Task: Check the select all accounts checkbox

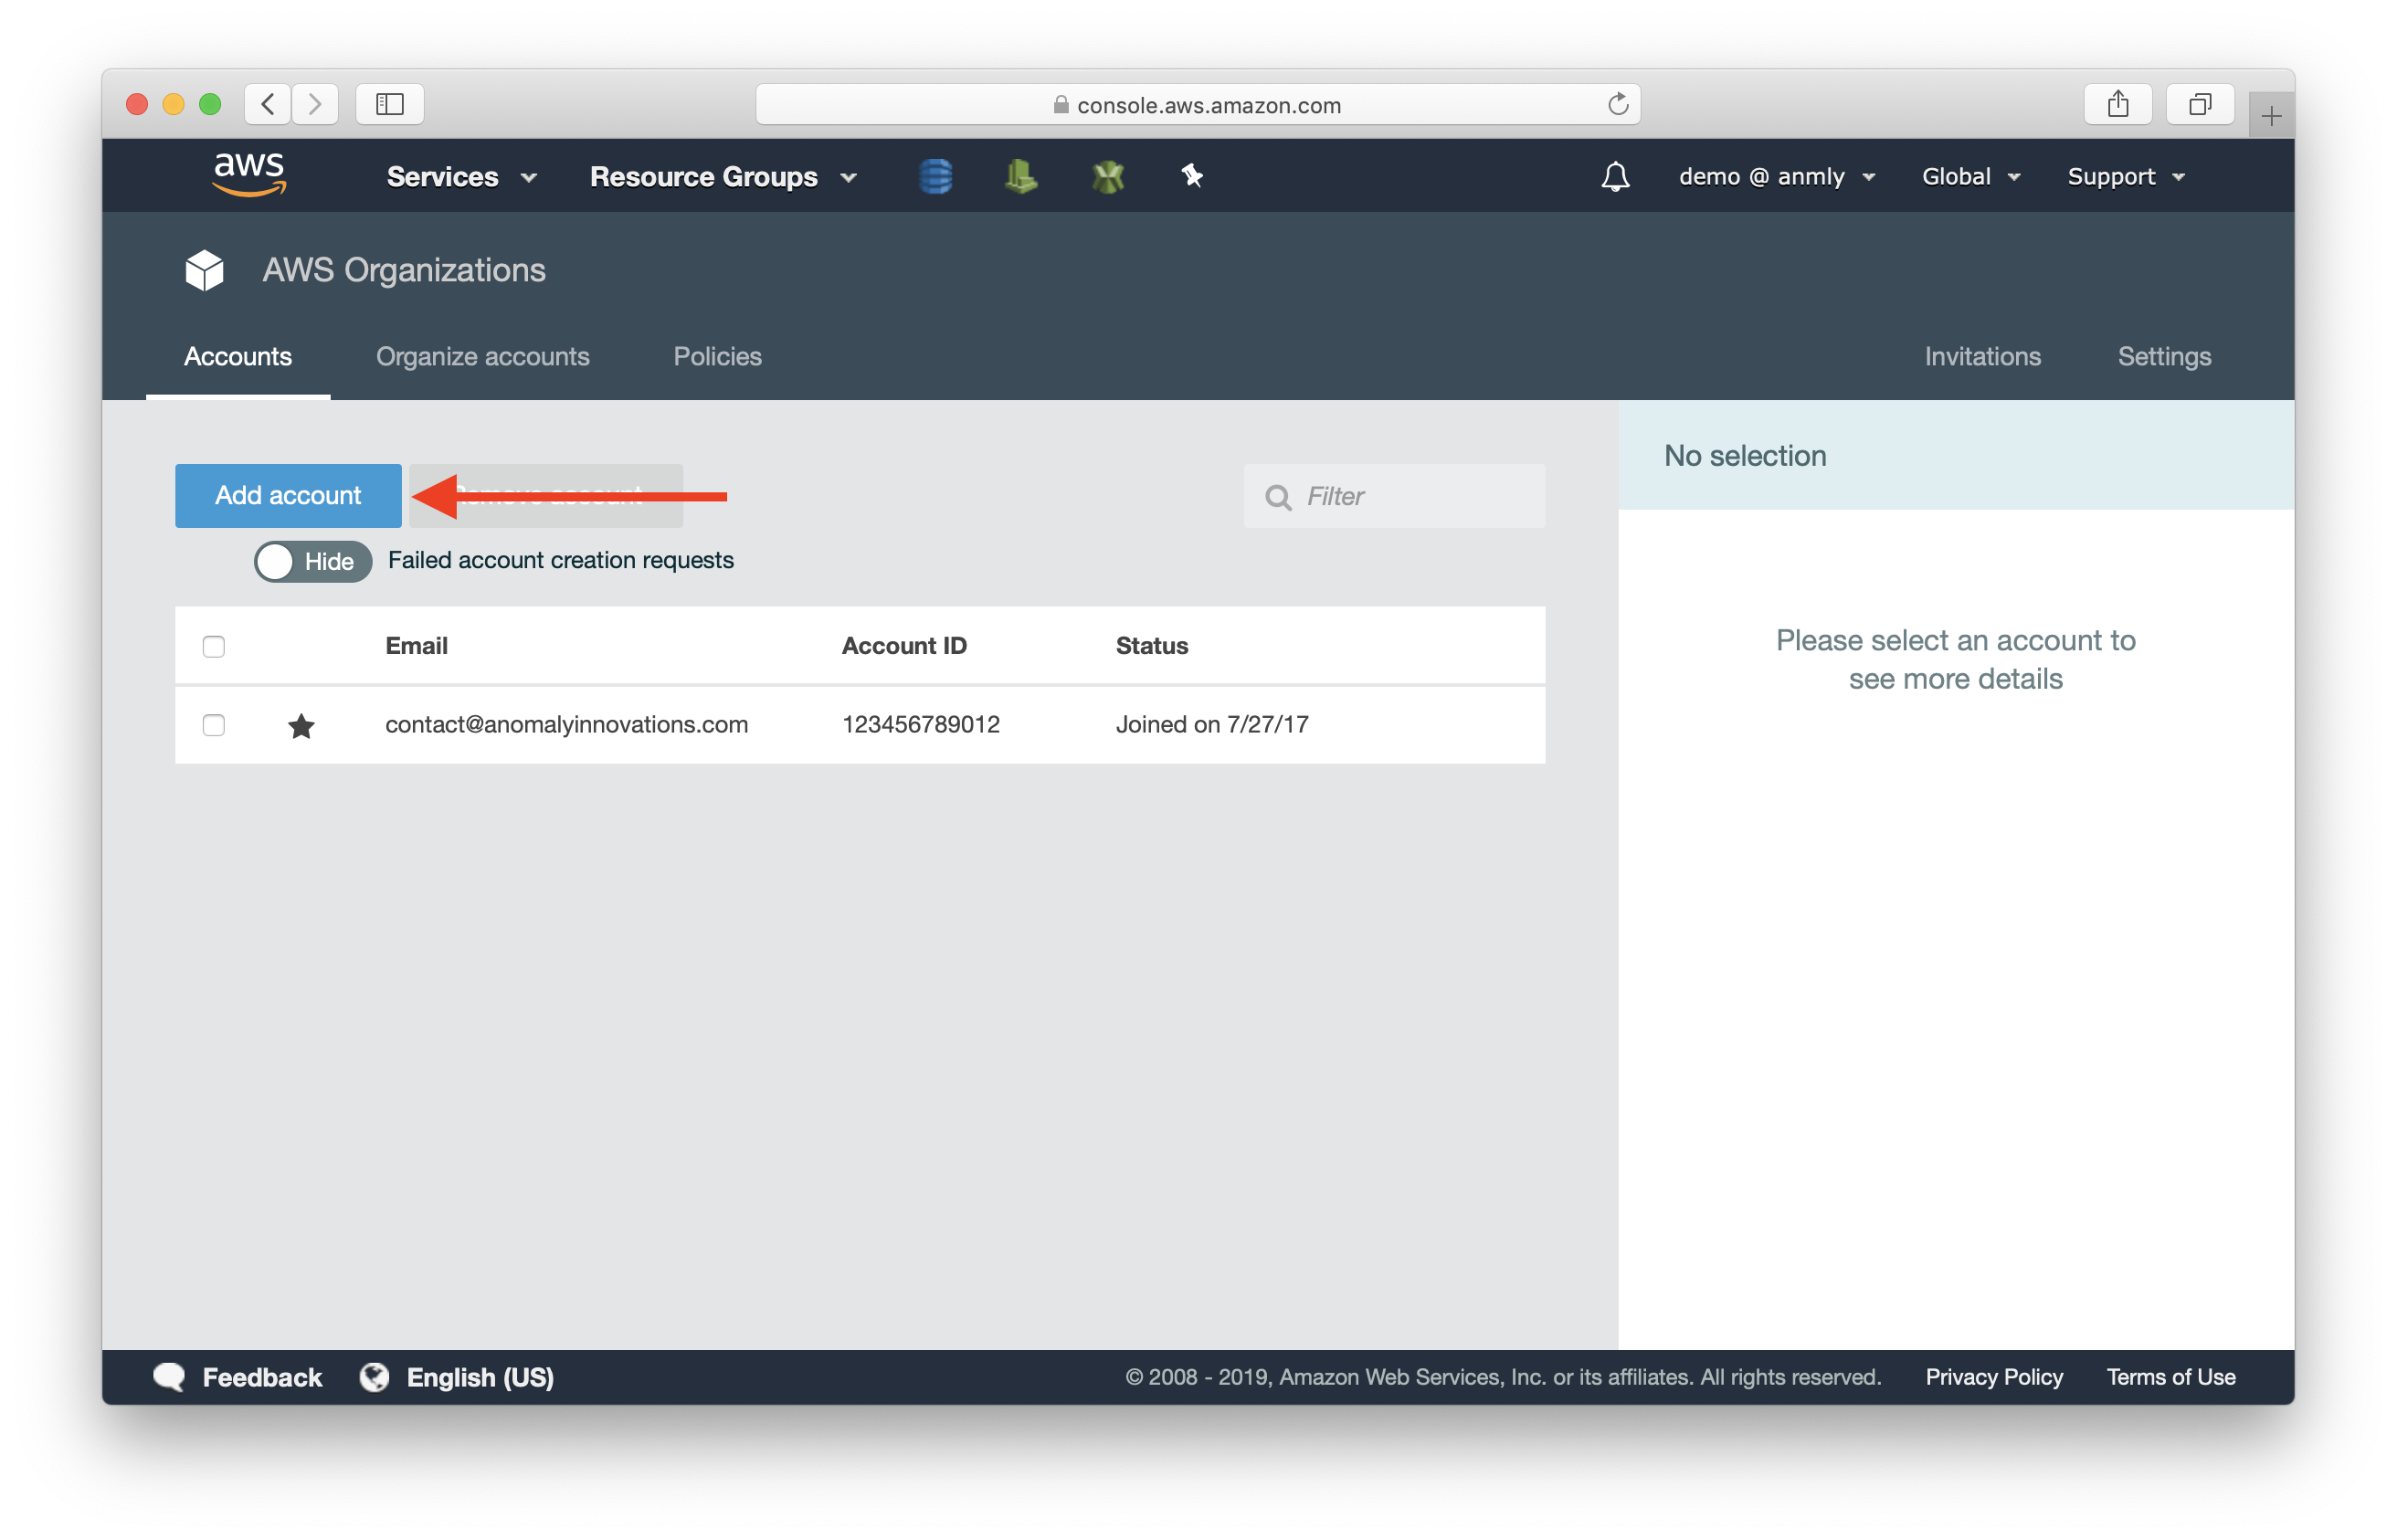Action: [x=213, y=644]
